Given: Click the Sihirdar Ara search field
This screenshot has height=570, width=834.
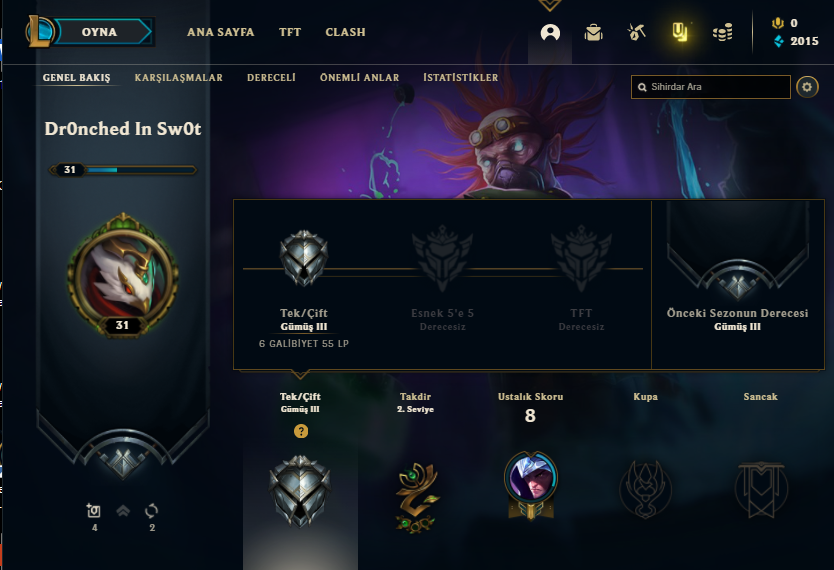Looking at the screenshot, I should pyautogui.click(x=711, y=87).
